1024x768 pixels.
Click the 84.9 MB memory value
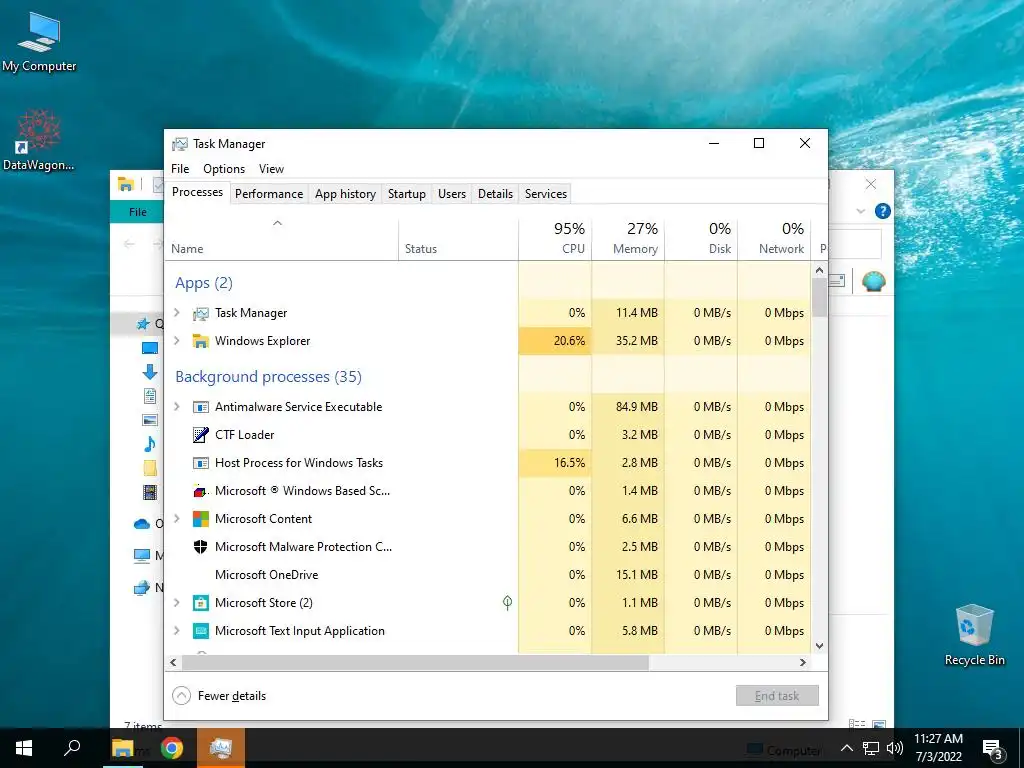click(637, 407)
